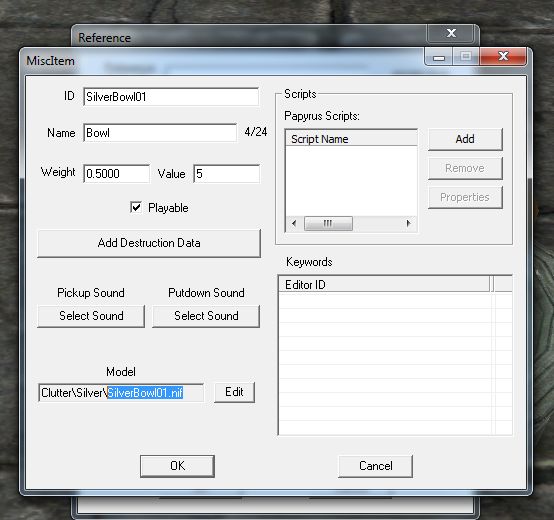Click the Name field containing Bowl
The height and width of the screenshot is (520, 554).
pyautogui.click(x=160, y=133)
